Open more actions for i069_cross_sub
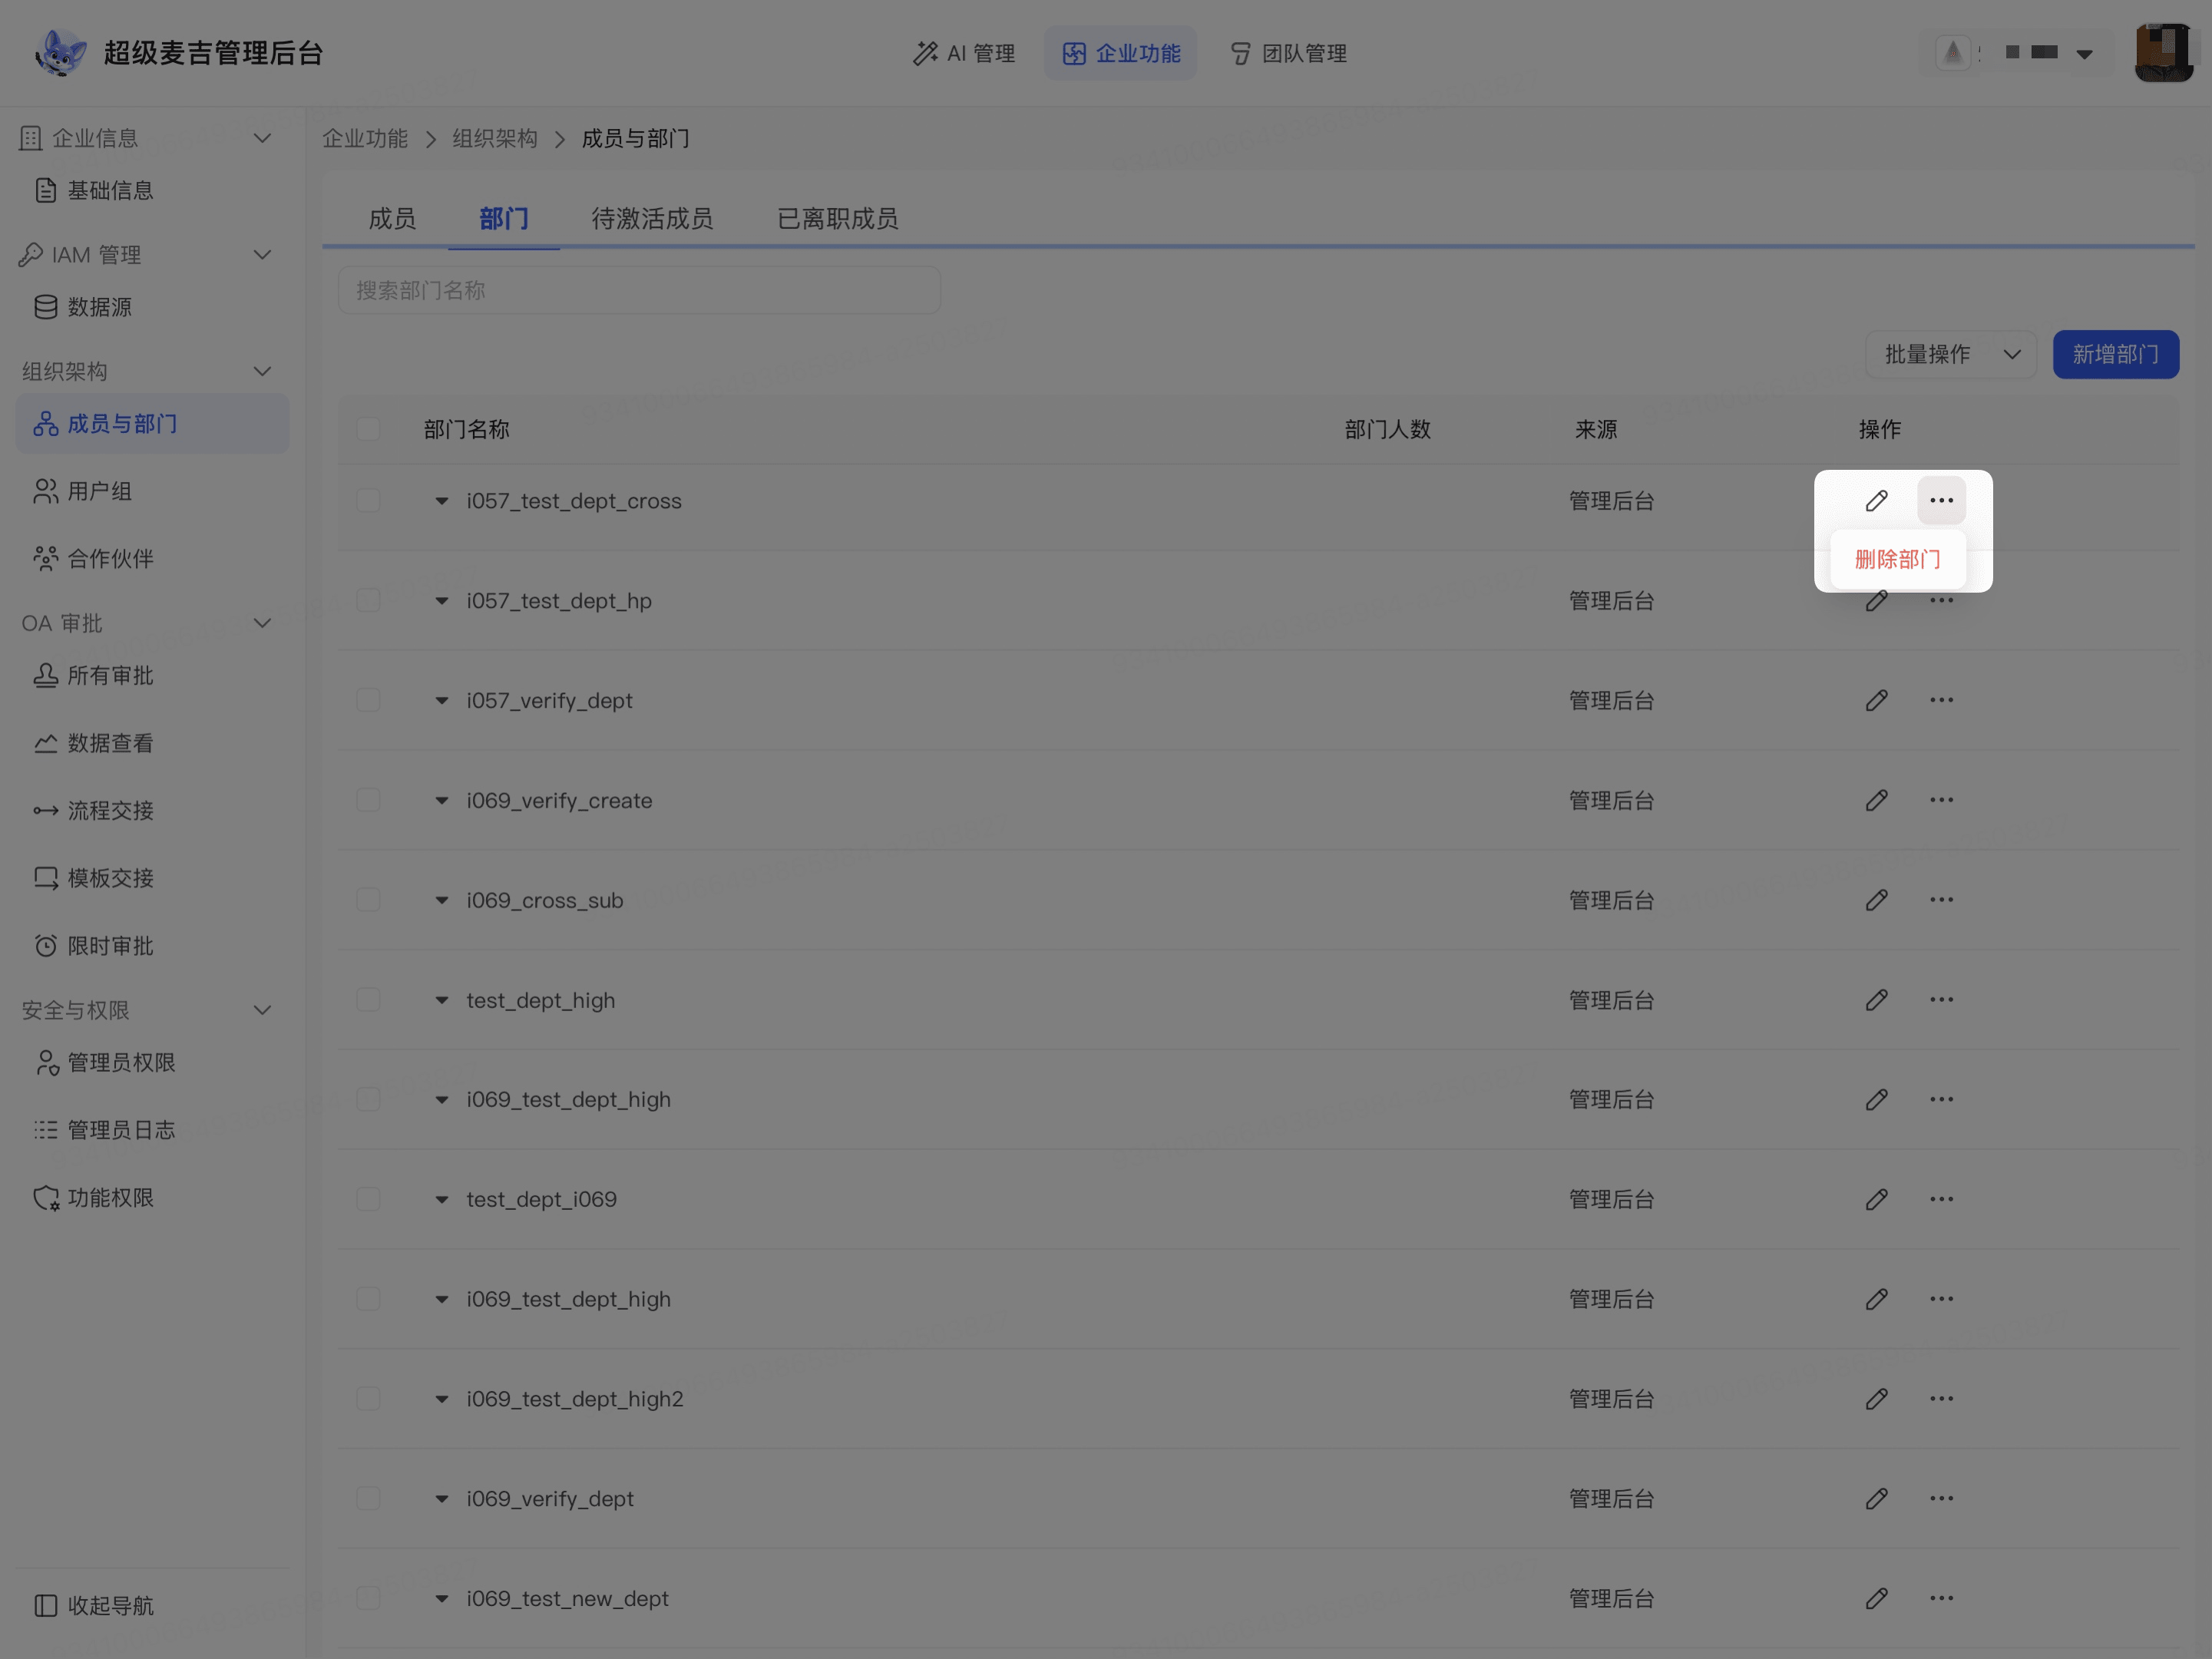 [x=1941, y=900]
